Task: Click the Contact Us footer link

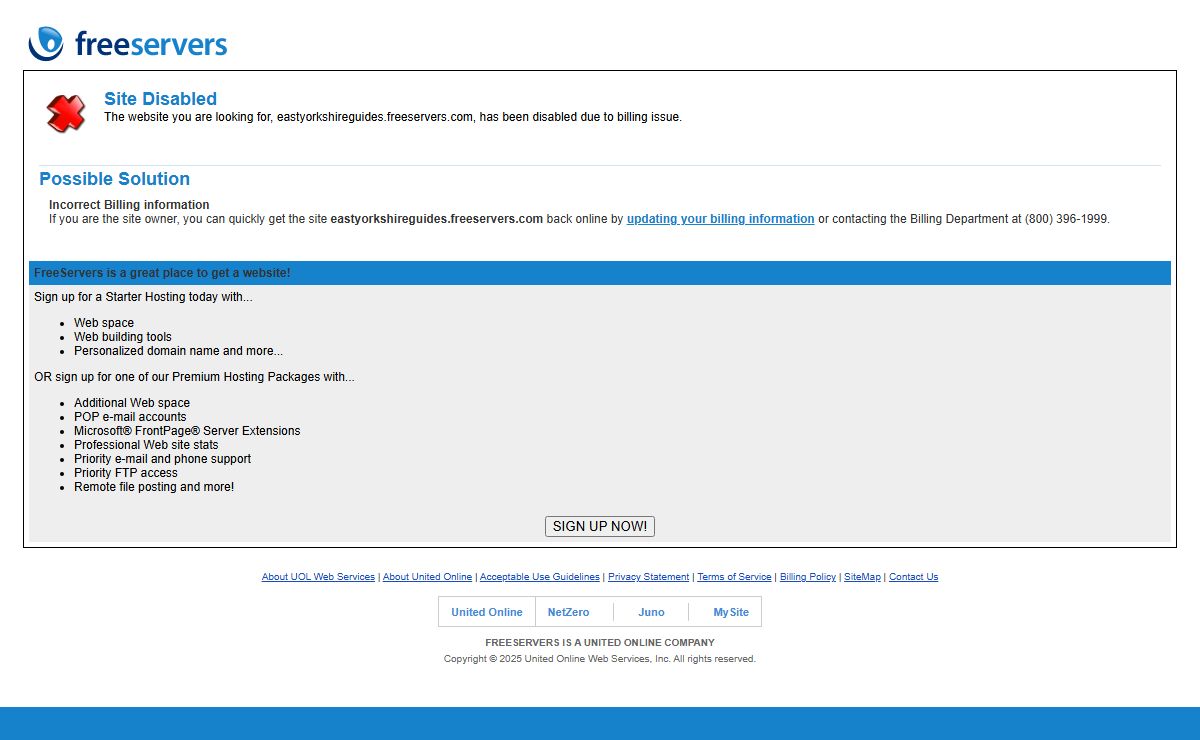Action: 913,577
